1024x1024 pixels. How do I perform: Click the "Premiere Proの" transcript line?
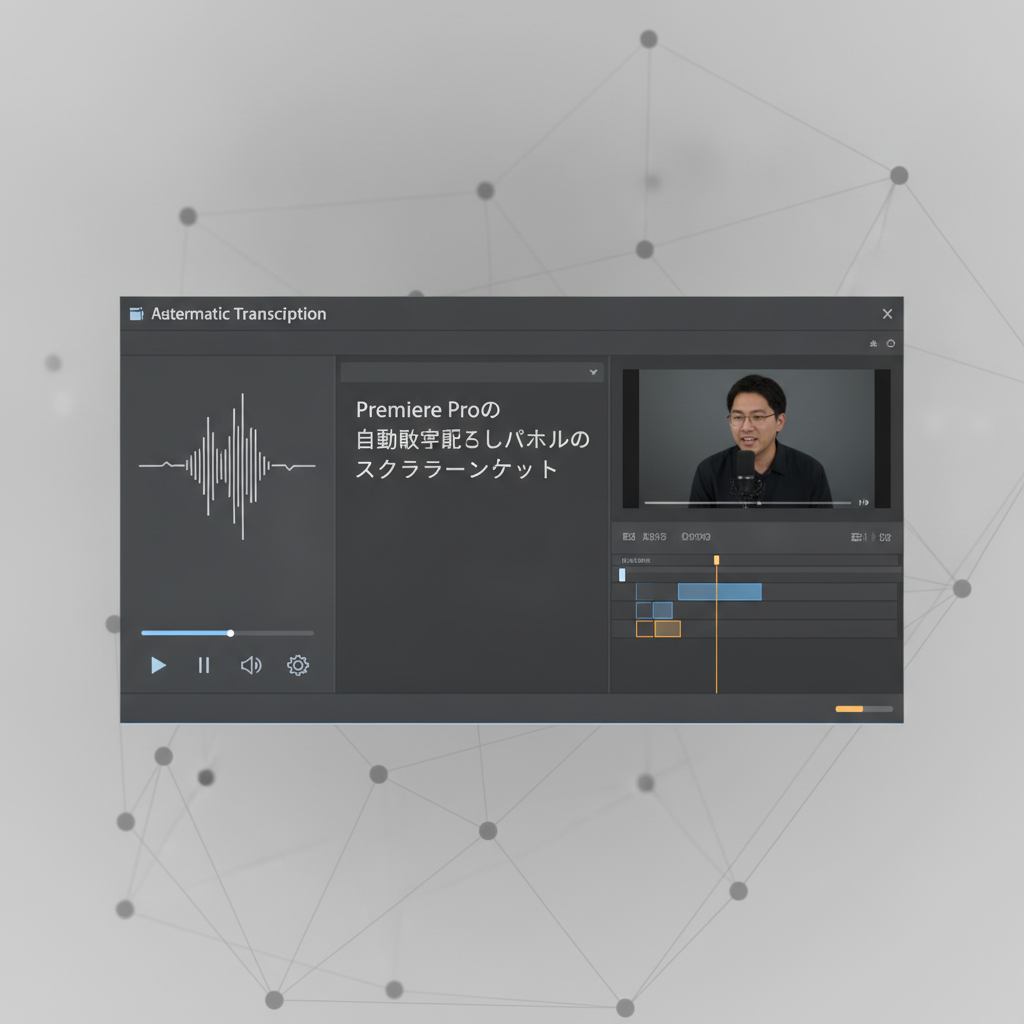(x=428, y=410)
